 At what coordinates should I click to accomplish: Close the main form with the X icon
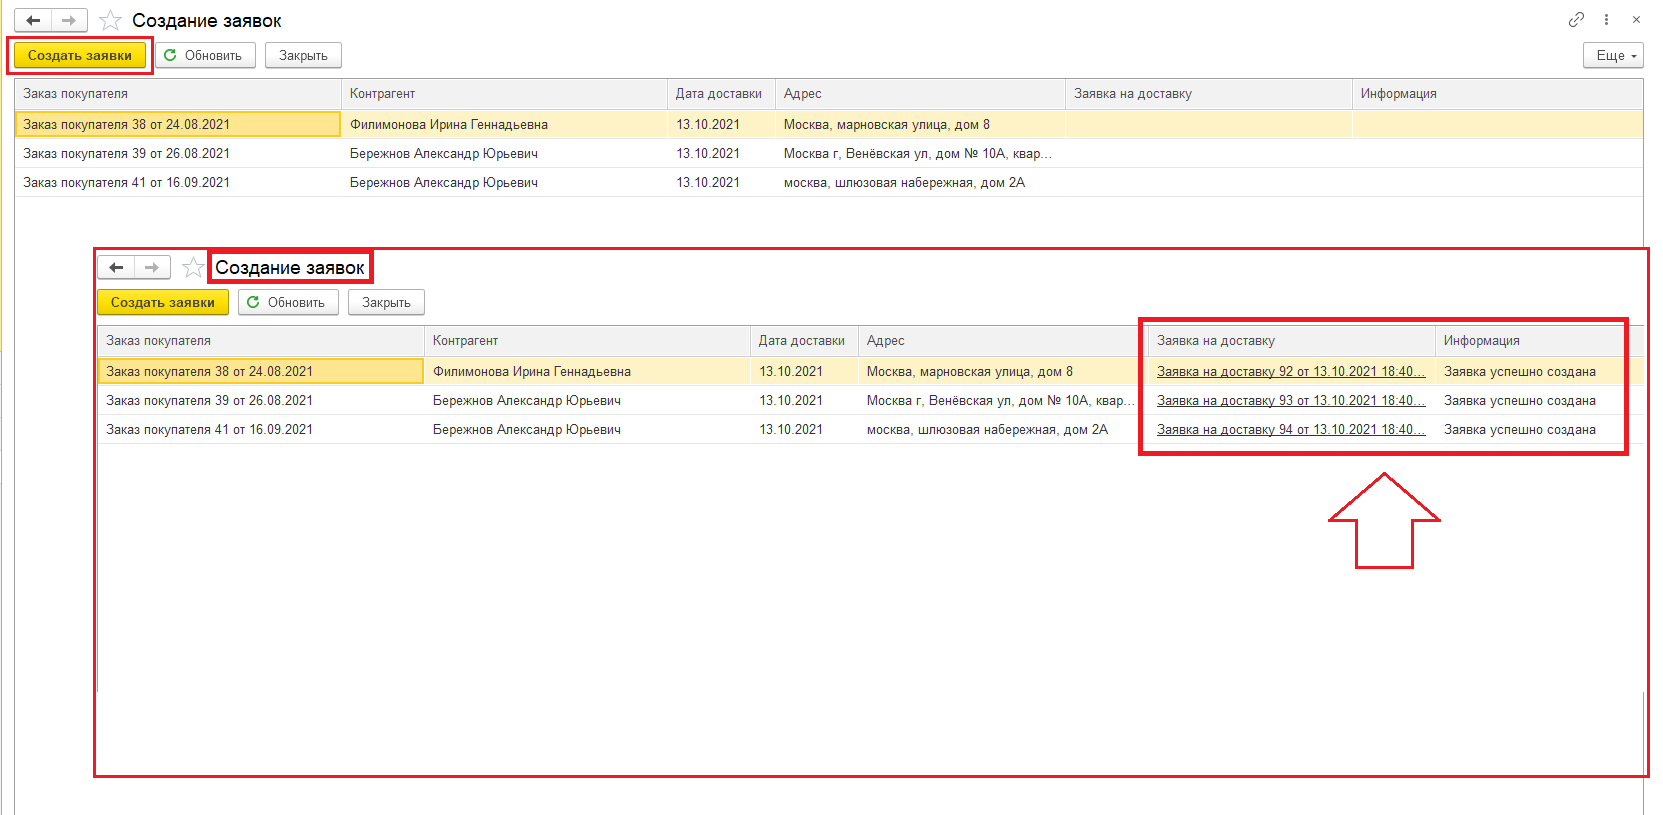click(x=1636, y=19)
